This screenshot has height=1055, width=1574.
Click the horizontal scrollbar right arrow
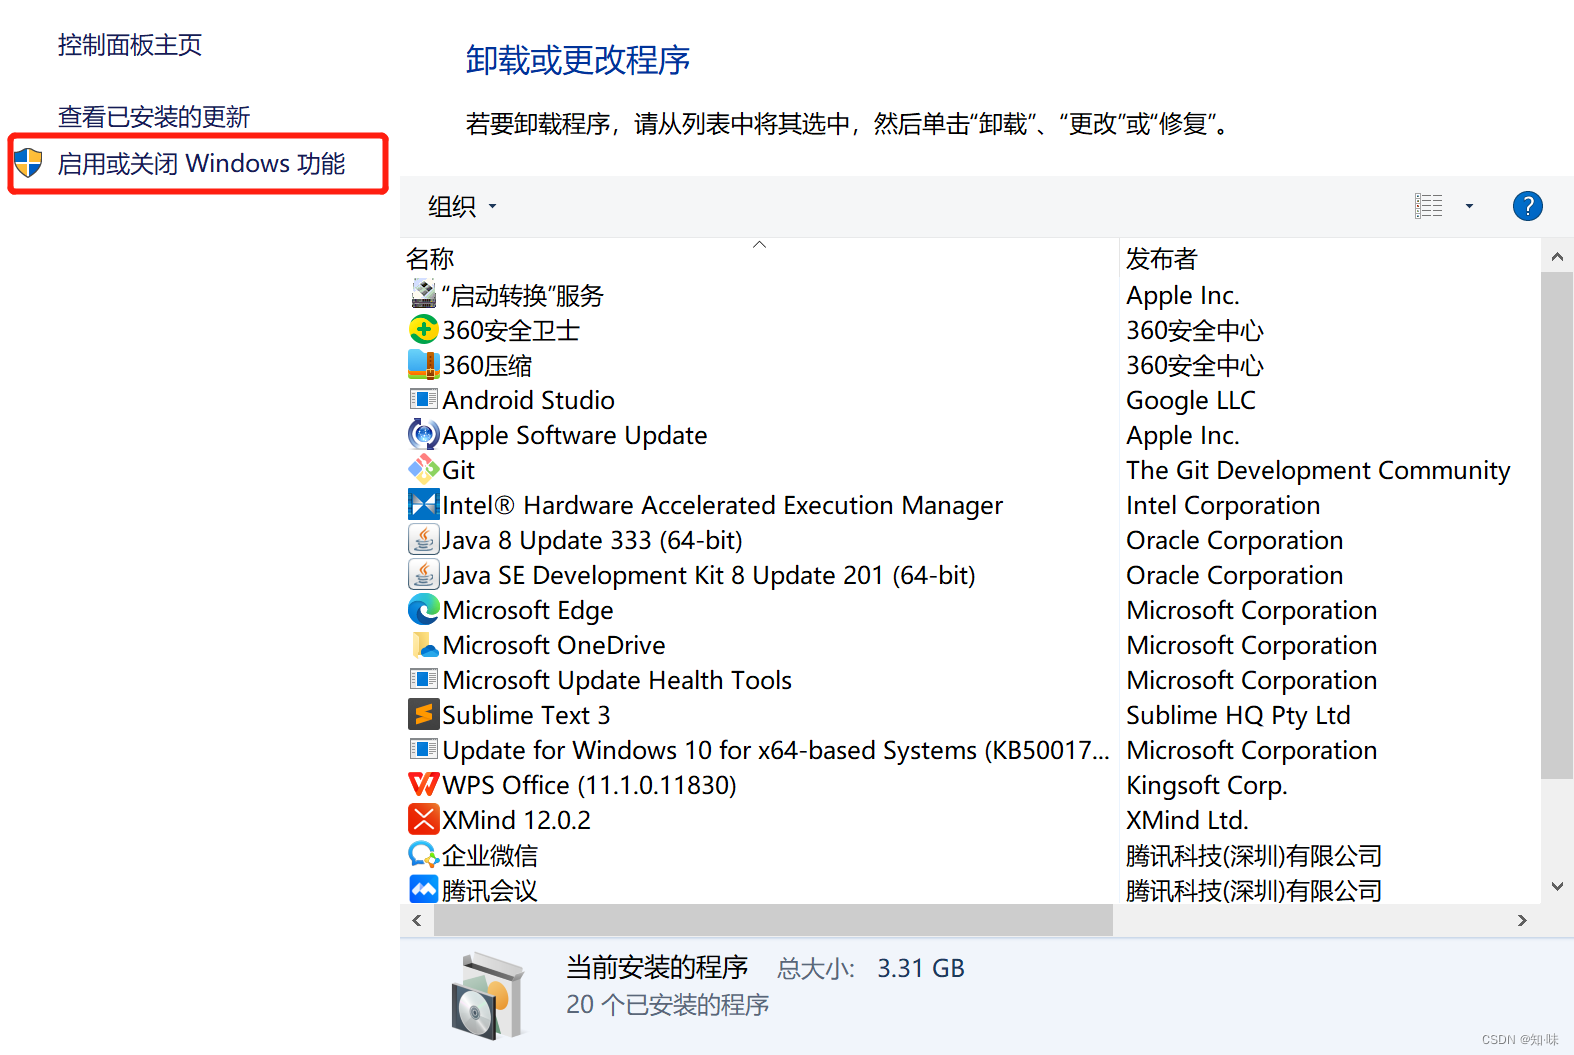1522,920
